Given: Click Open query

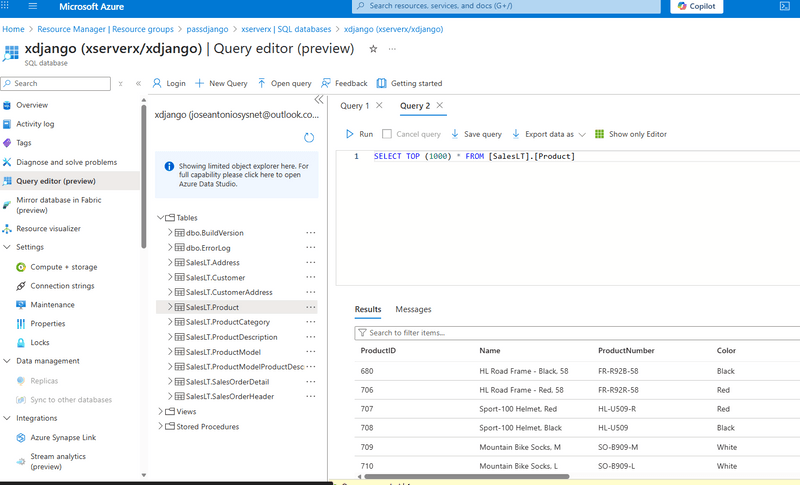Looking at the screenshot, I should click(285, 83).
